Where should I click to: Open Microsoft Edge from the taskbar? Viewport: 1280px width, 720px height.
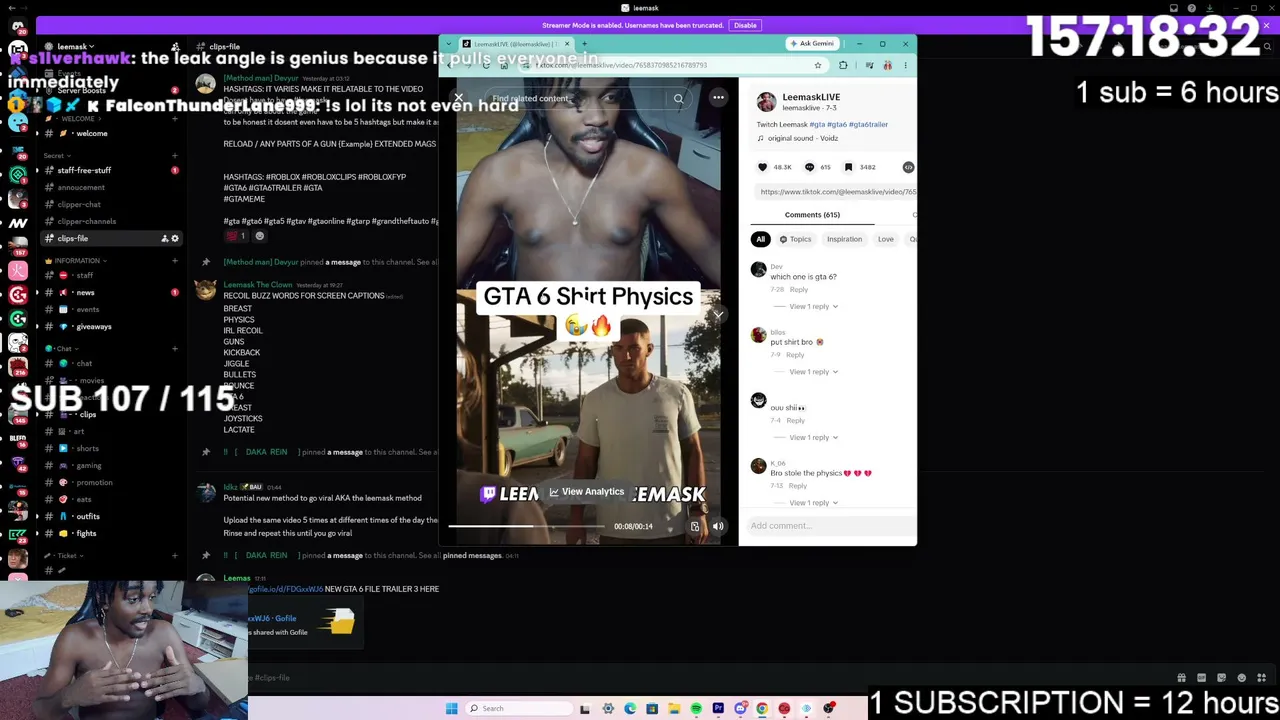coord(630,709)
